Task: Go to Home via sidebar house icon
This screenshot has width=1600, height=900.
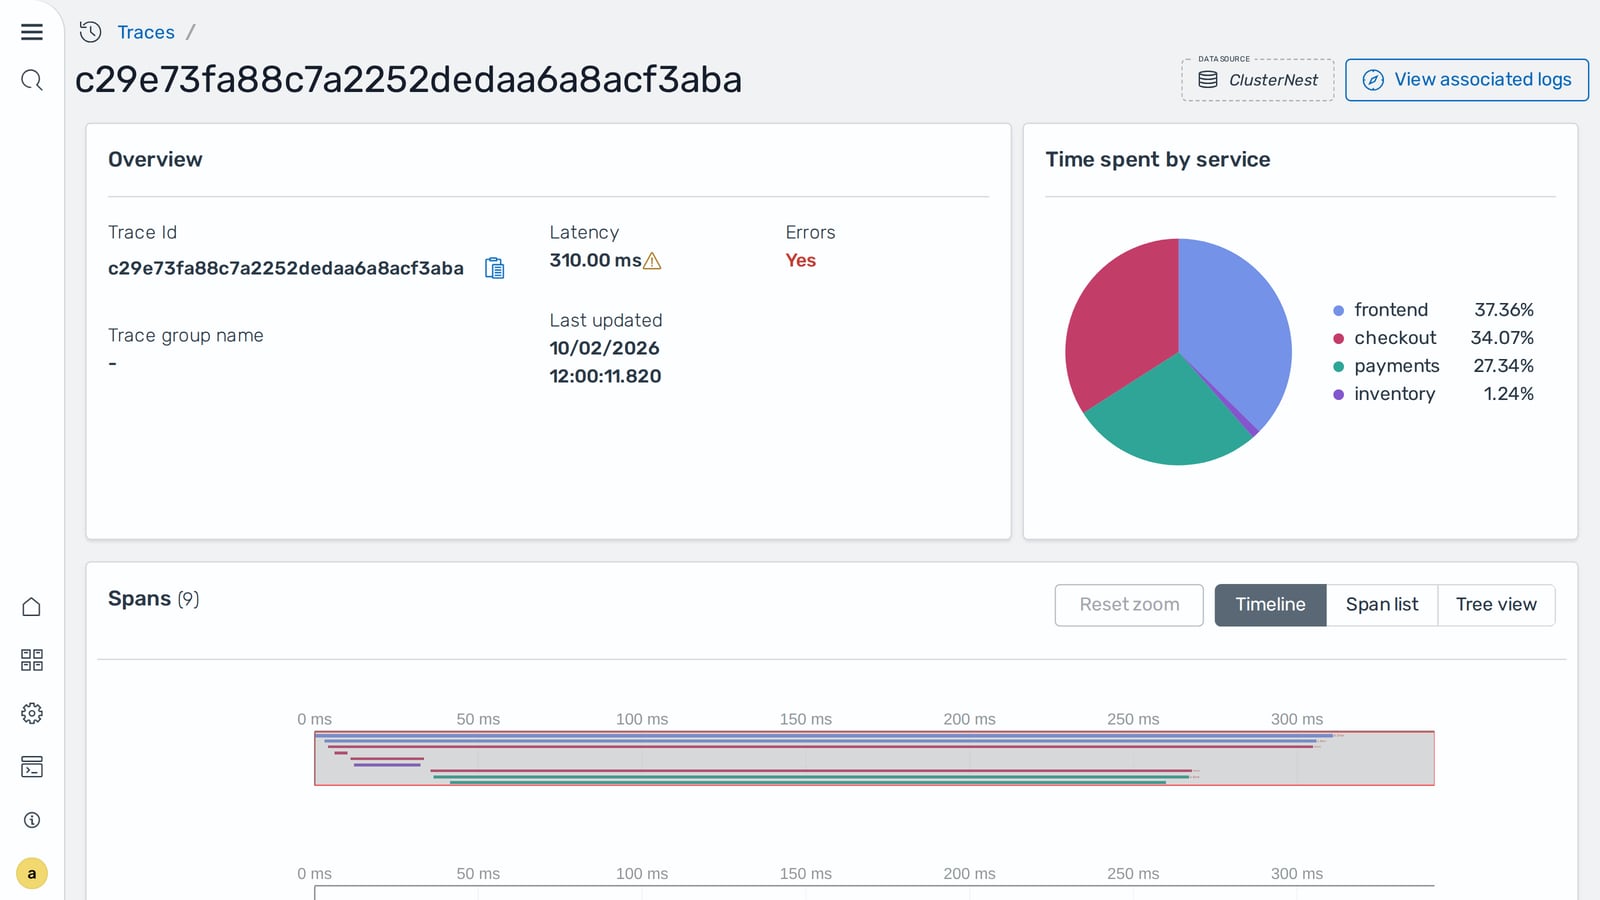Action: click(32, 607)
